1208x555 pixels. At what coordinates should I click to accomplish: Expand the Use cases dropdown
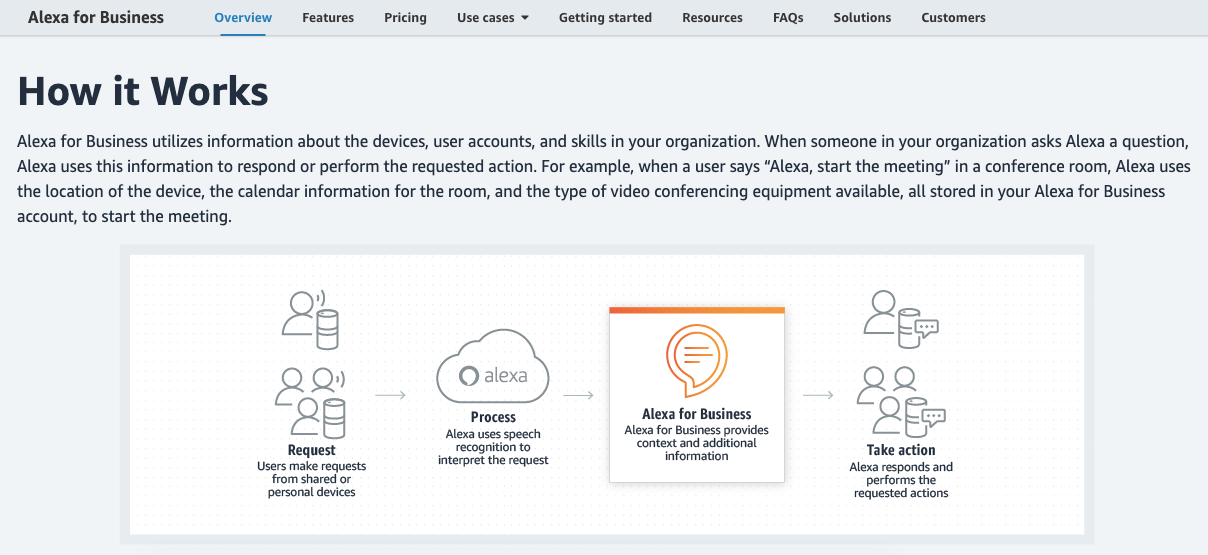click(493, 17)
